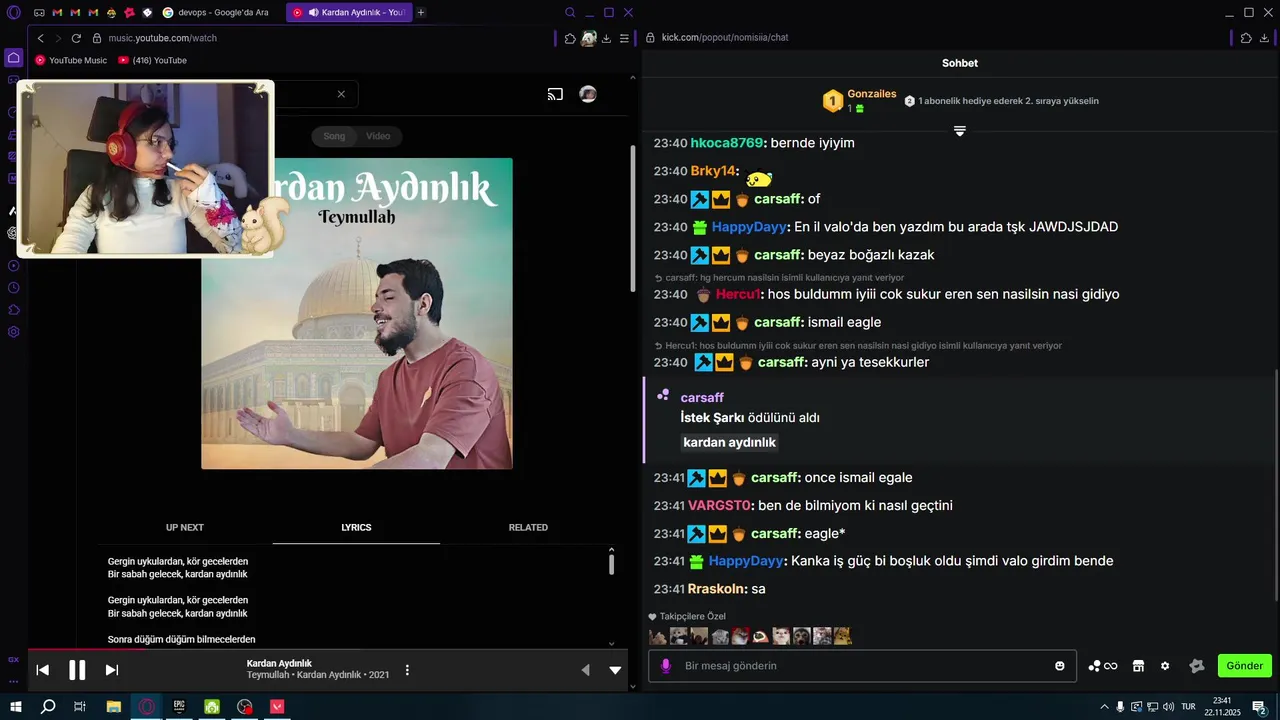Click the lyrics scroll down chevron
Image resolution: width=1280 pixels, height=720 pixels.
[x=611, y=643]
